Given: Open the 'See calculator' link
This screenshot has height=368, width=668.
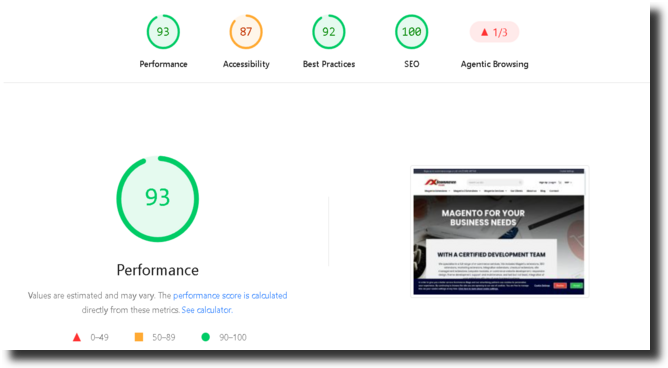Looking at the screenshot, I should pyautogui.click(x=207, y=310).
